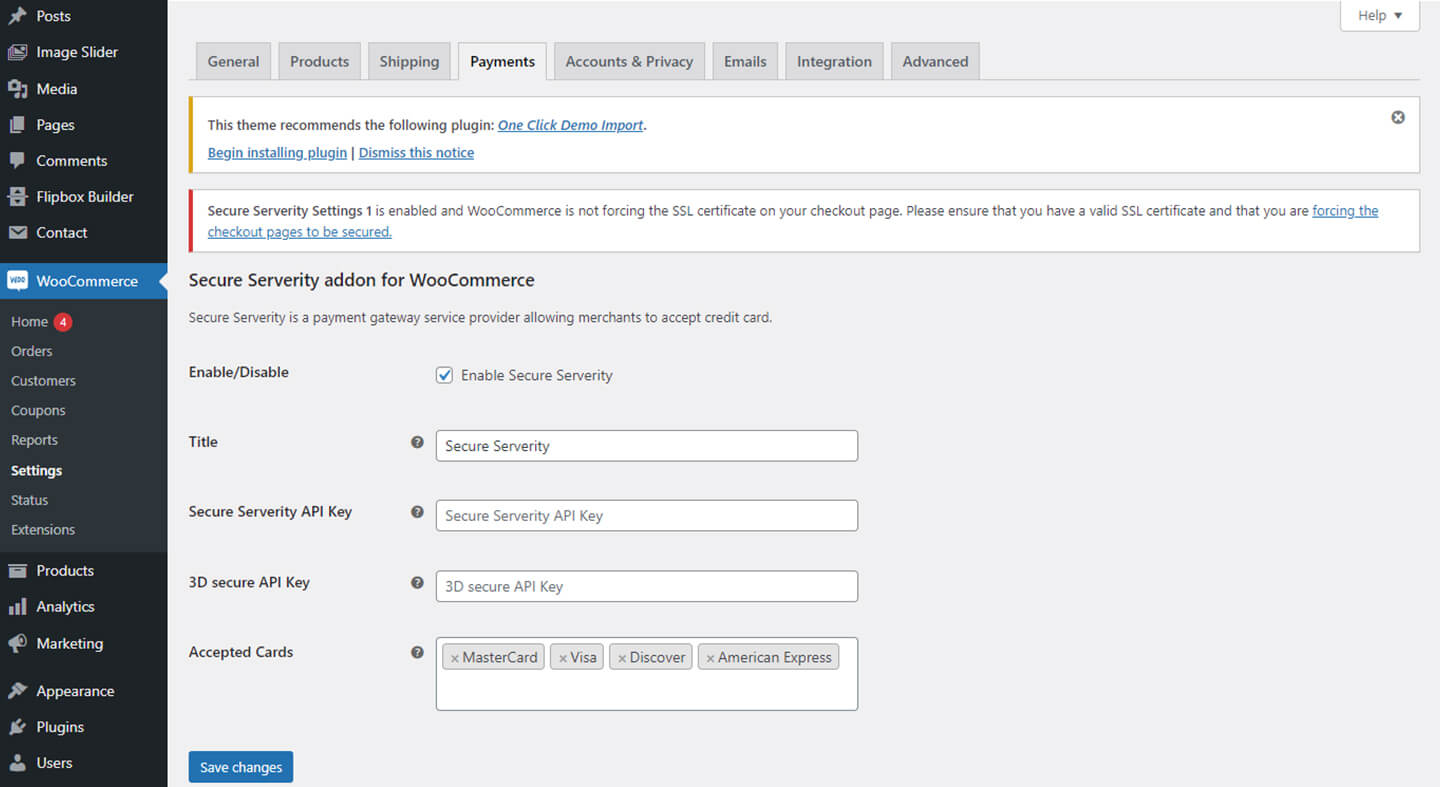Click the Secure Serverity API Key field

coord(647,516)
